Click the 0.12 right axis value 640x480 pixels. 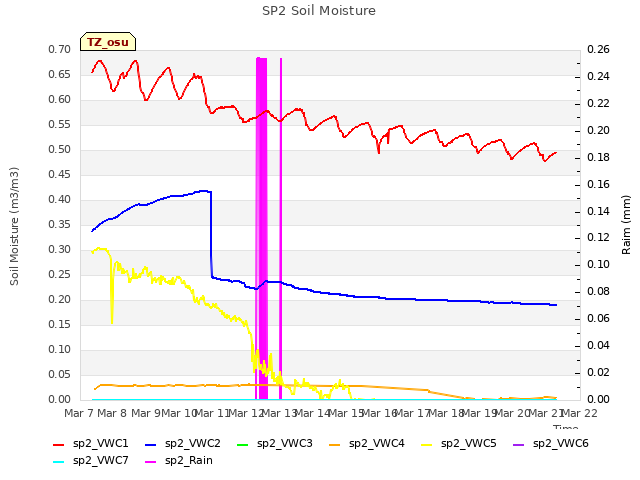(598, 238)
